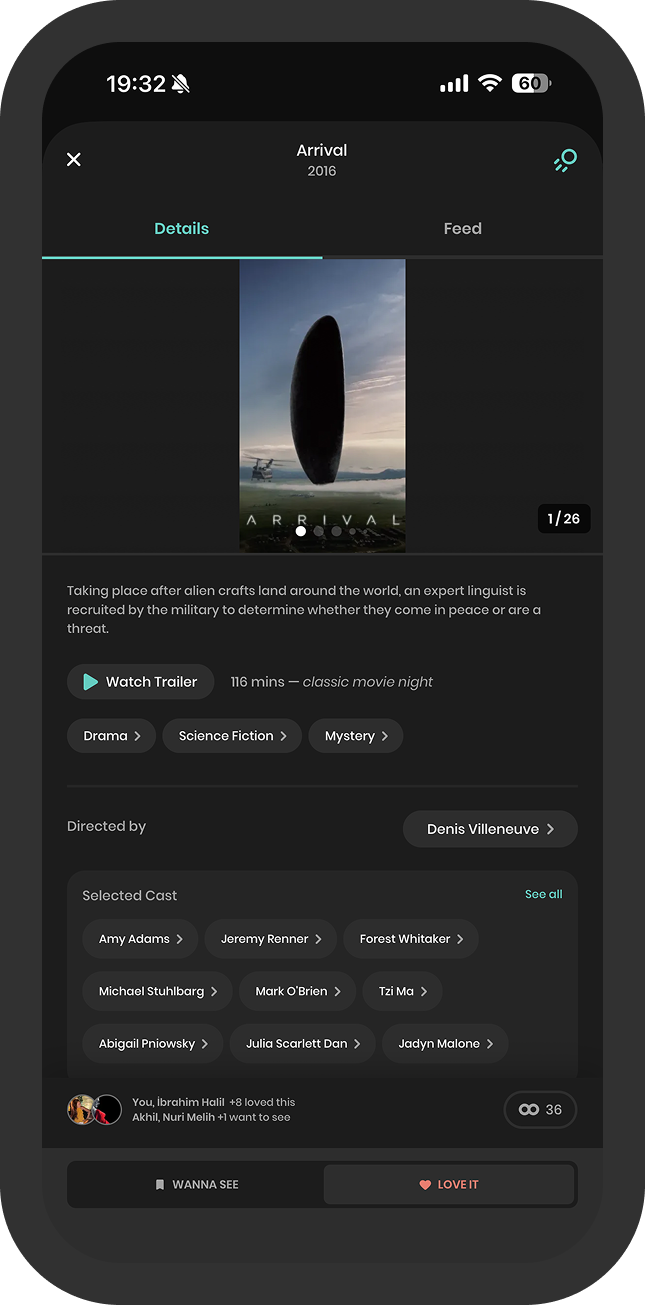
Task: Open Jadyn Malone cast chip
Action: coord(445,1043)
